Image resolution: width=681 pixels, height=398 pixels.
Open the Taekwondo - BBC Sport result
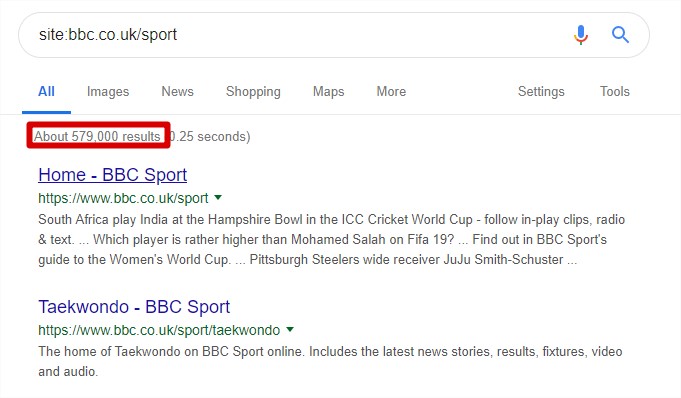click(134, 307)
